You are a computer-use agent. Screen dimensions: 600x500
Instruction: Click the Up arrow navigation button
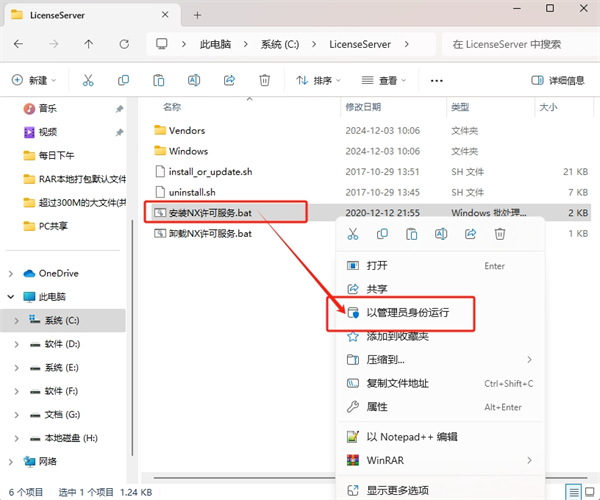click(88, 44)
